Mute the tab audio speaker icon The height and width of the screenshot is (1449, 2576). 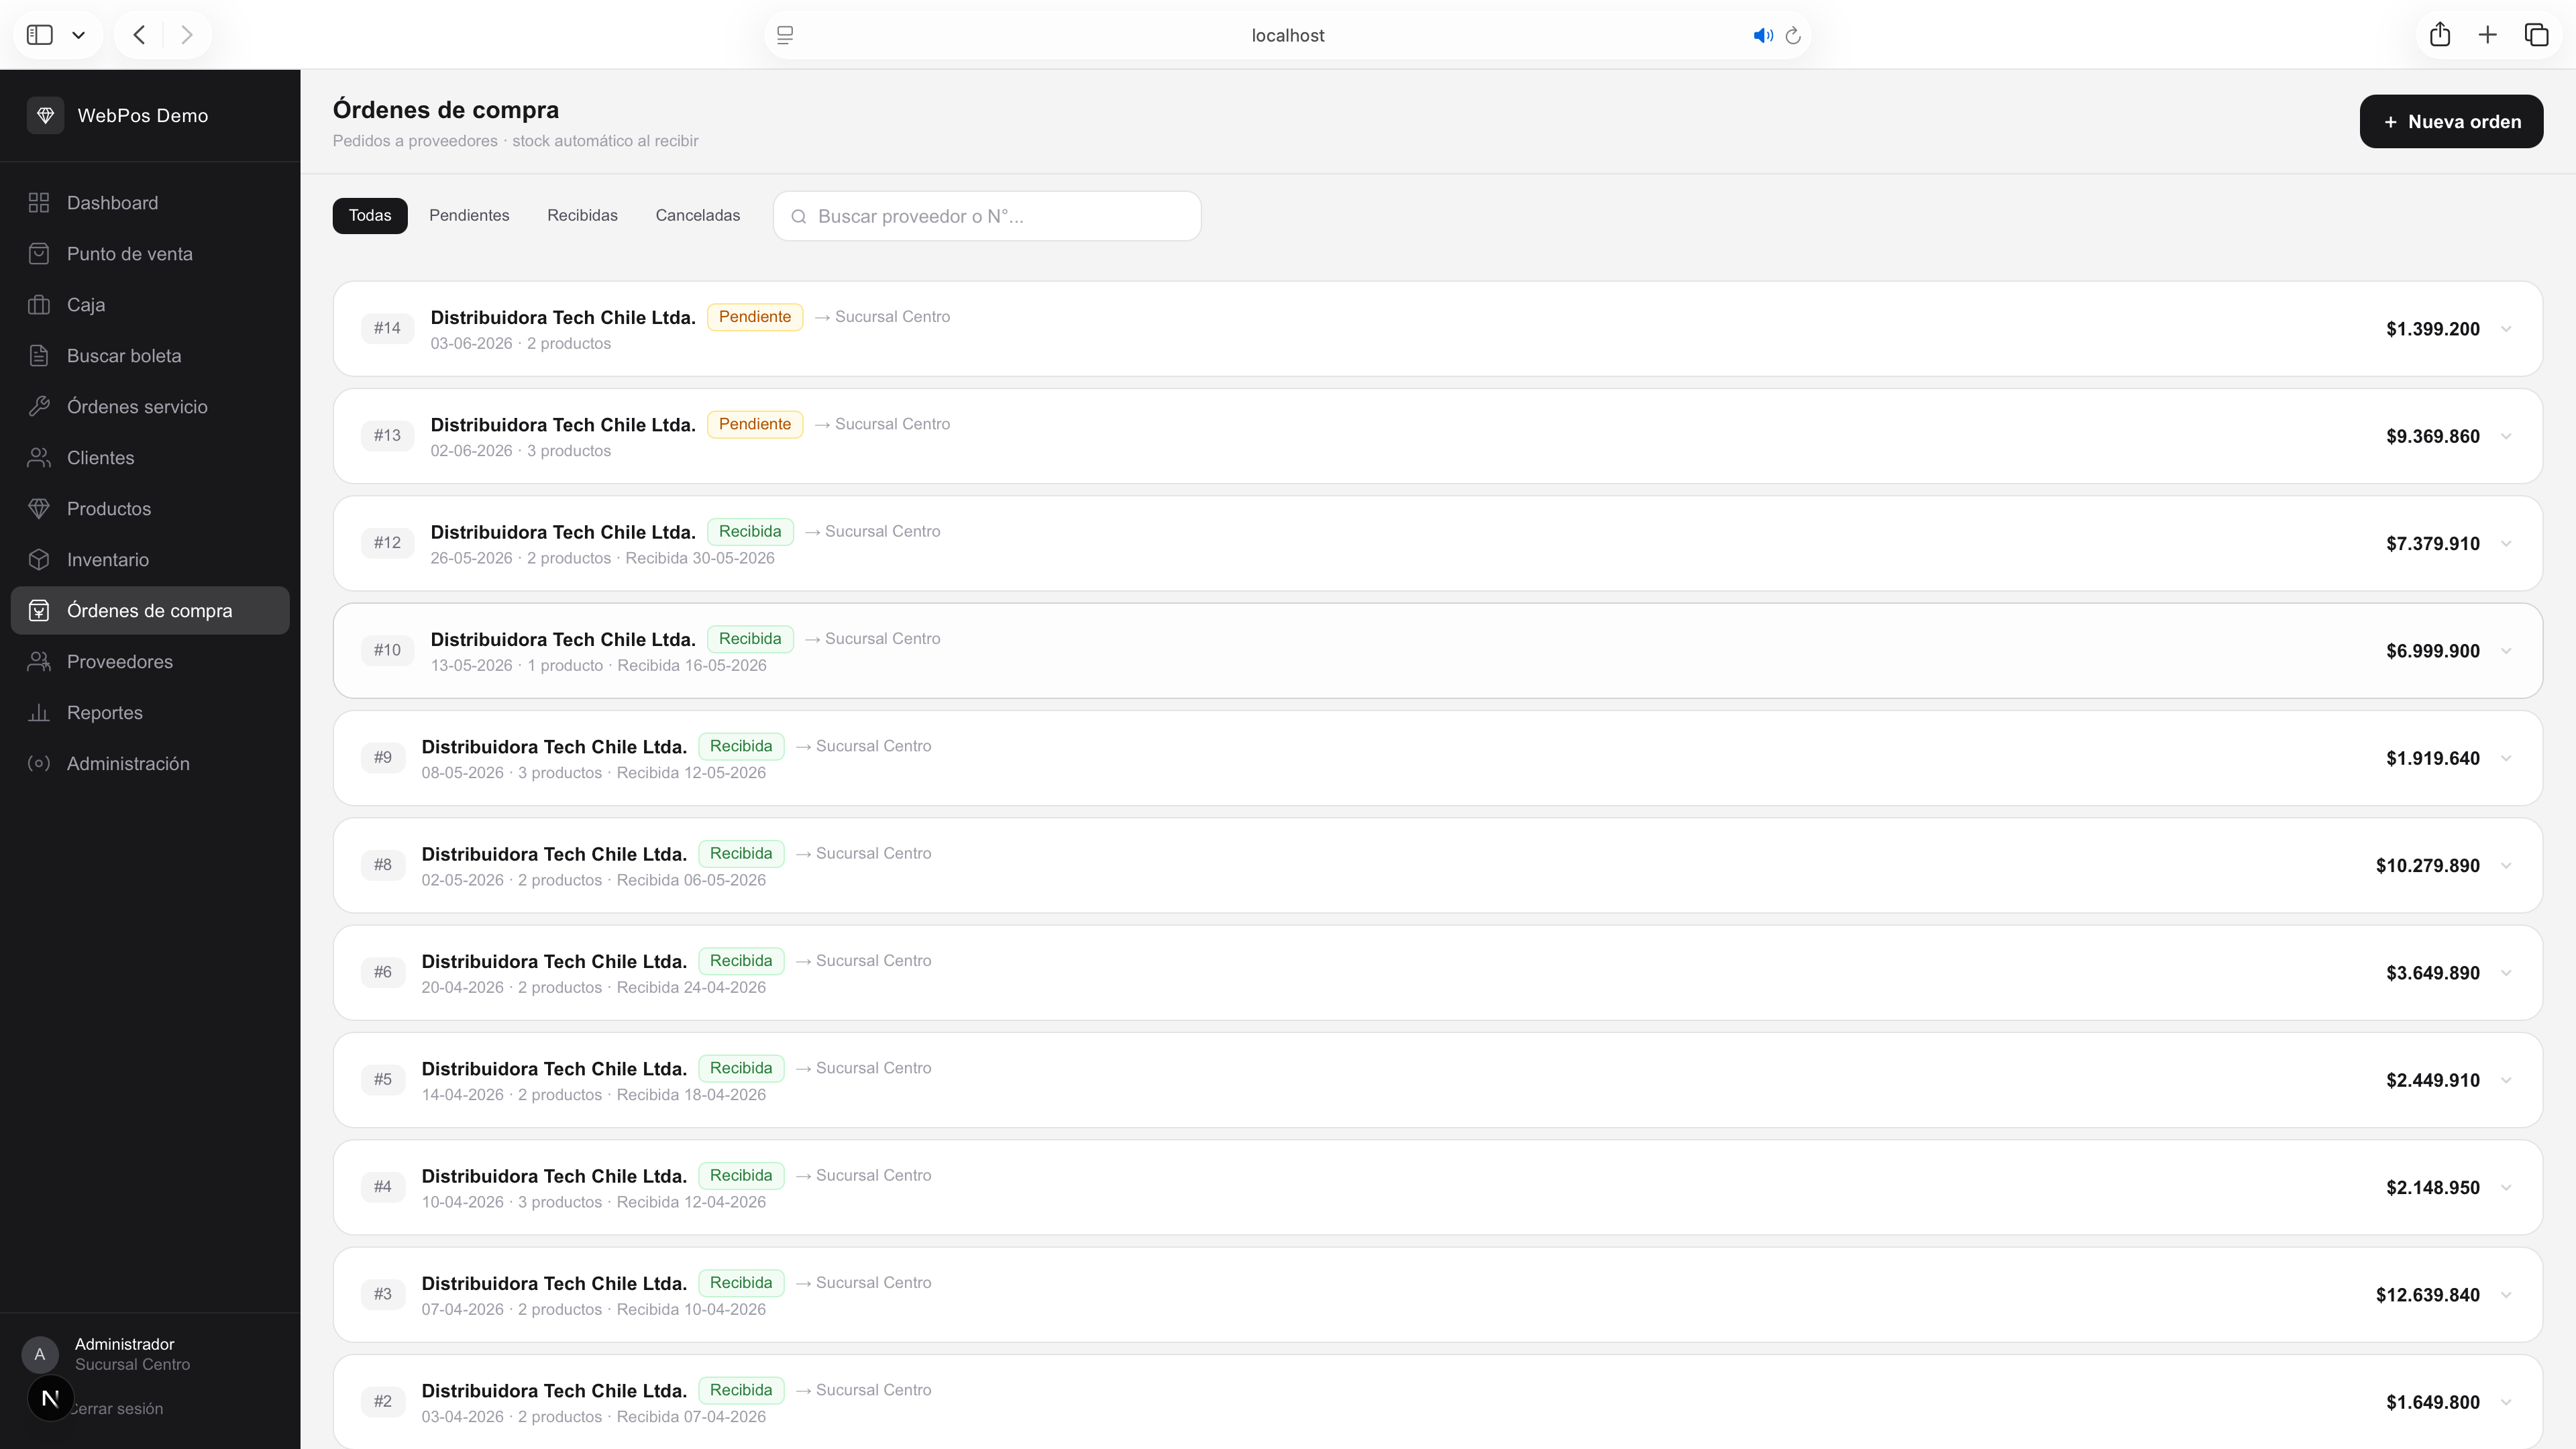click(x=1763, y=35)
